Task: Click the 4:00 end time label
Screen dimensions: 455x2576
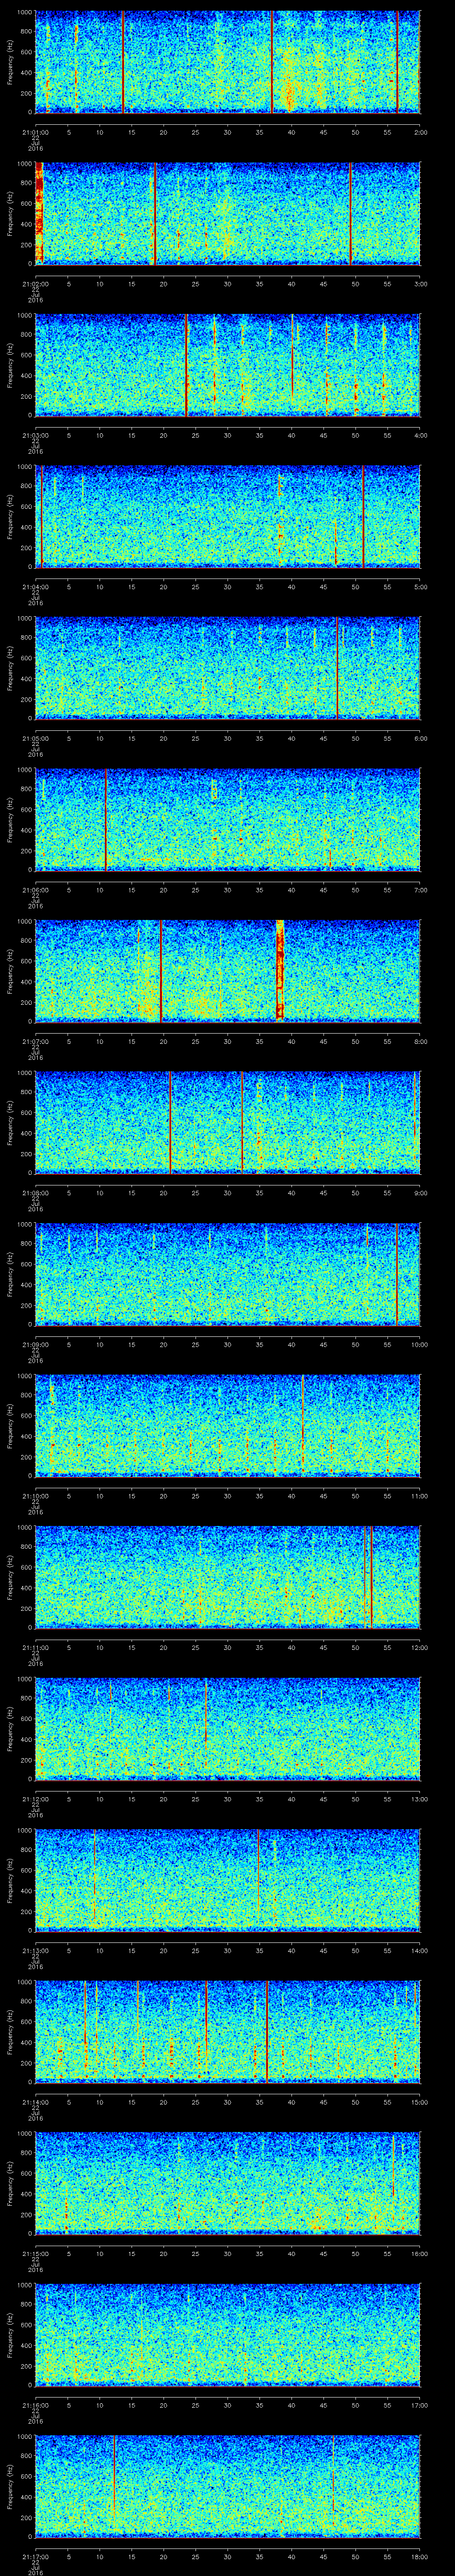Action: coord(421,435)
